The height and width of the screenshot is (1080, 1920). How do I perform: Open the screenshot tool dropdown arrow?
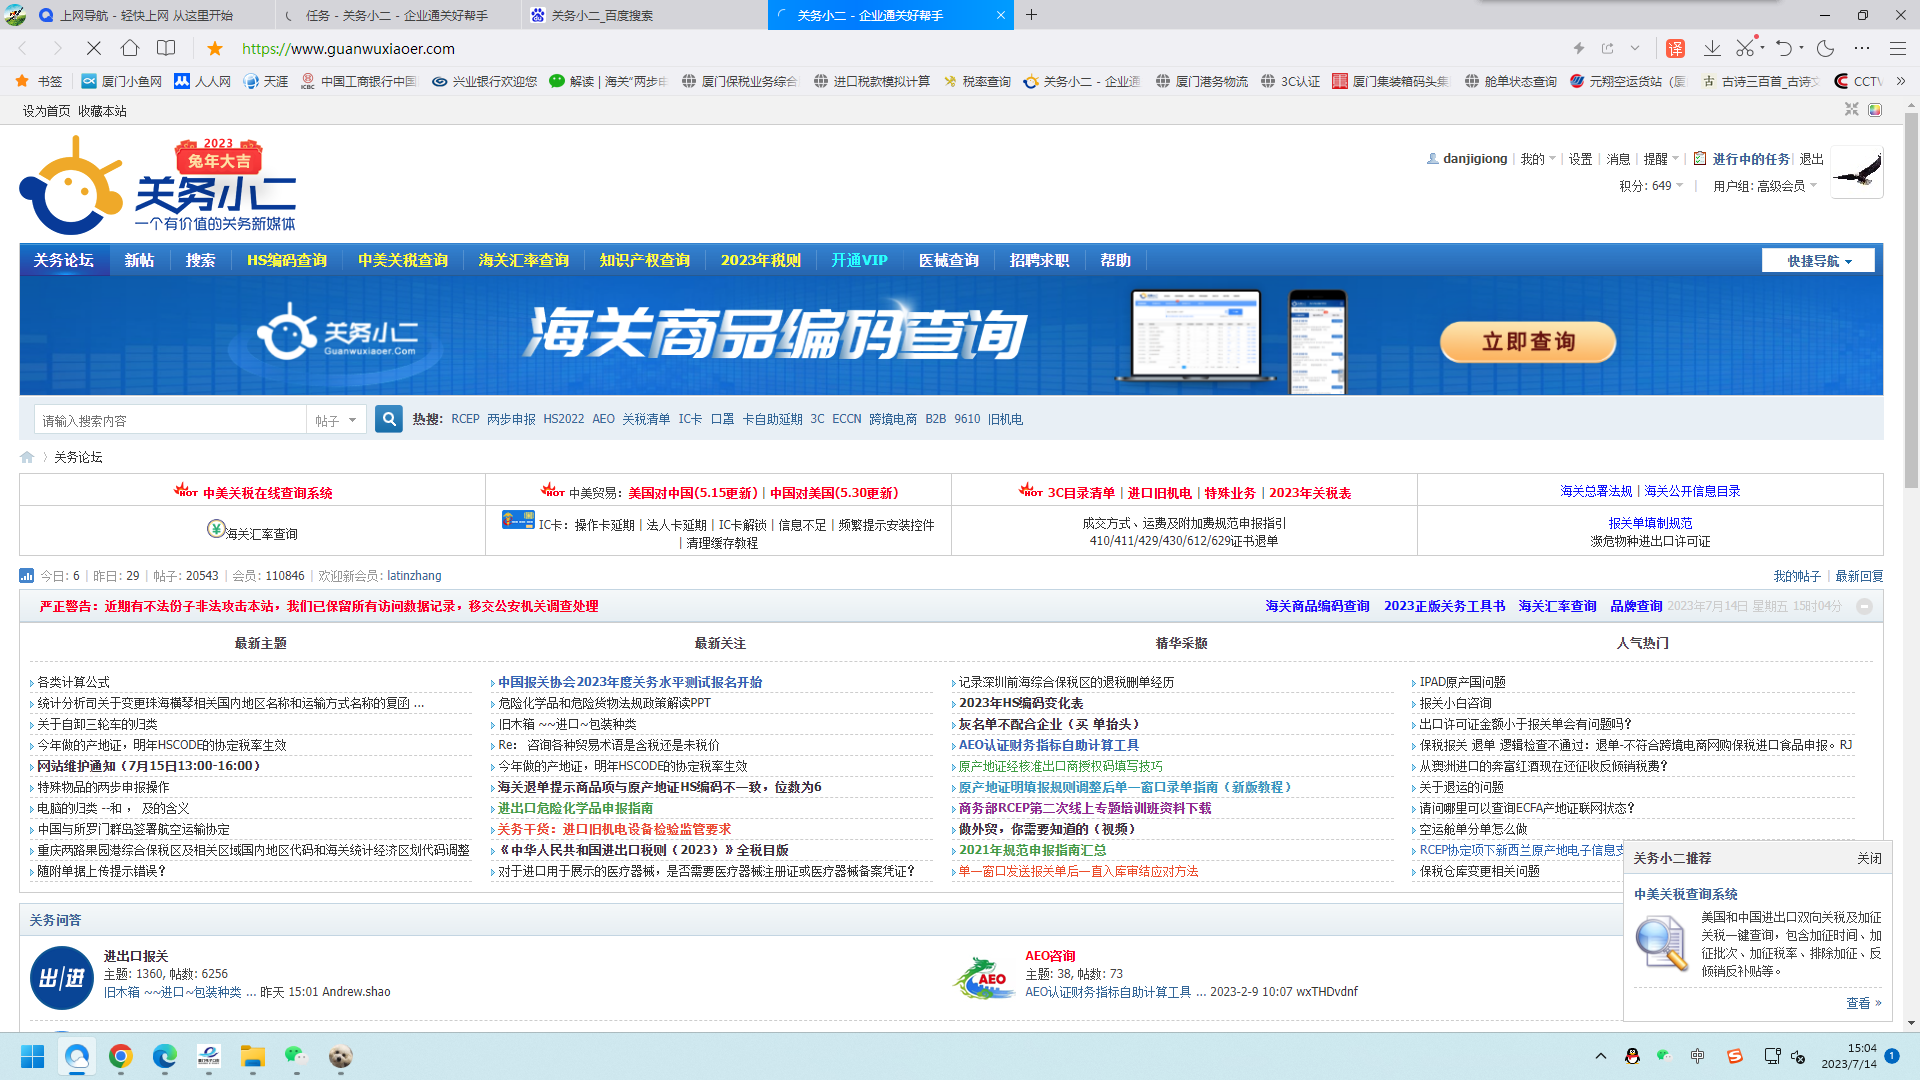coord(1762,47)
